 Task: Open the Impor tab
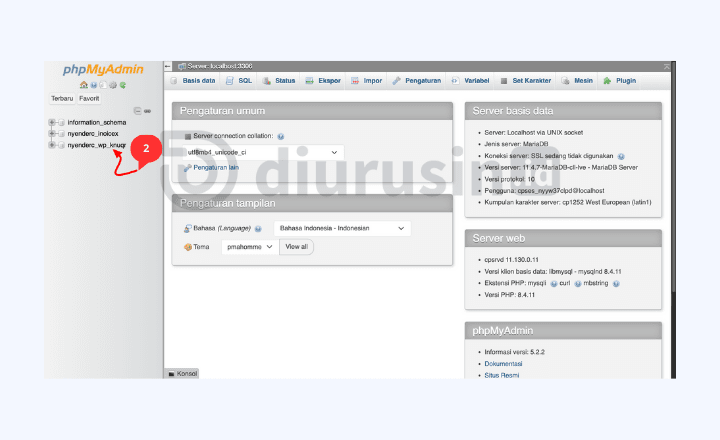coord(367,81)
